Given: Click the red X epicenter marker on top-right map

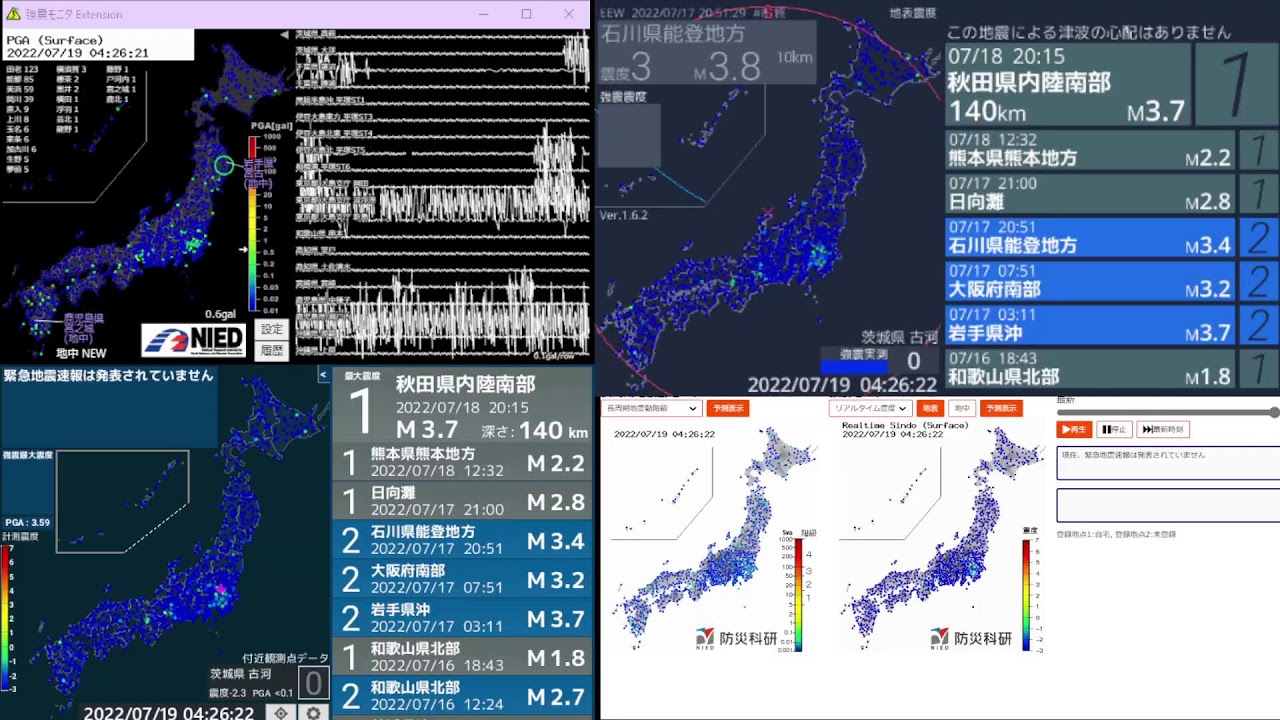Looking at the screenshot, I should (768, 212).
